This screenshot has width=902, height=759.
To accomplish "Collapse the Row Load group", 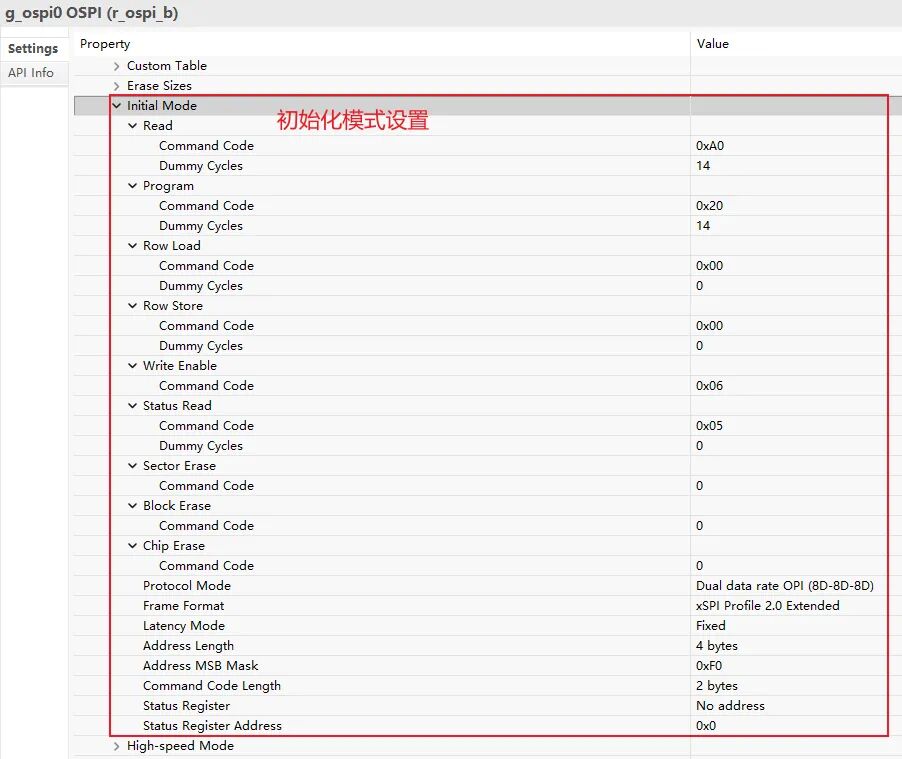I will click(133, 246).
